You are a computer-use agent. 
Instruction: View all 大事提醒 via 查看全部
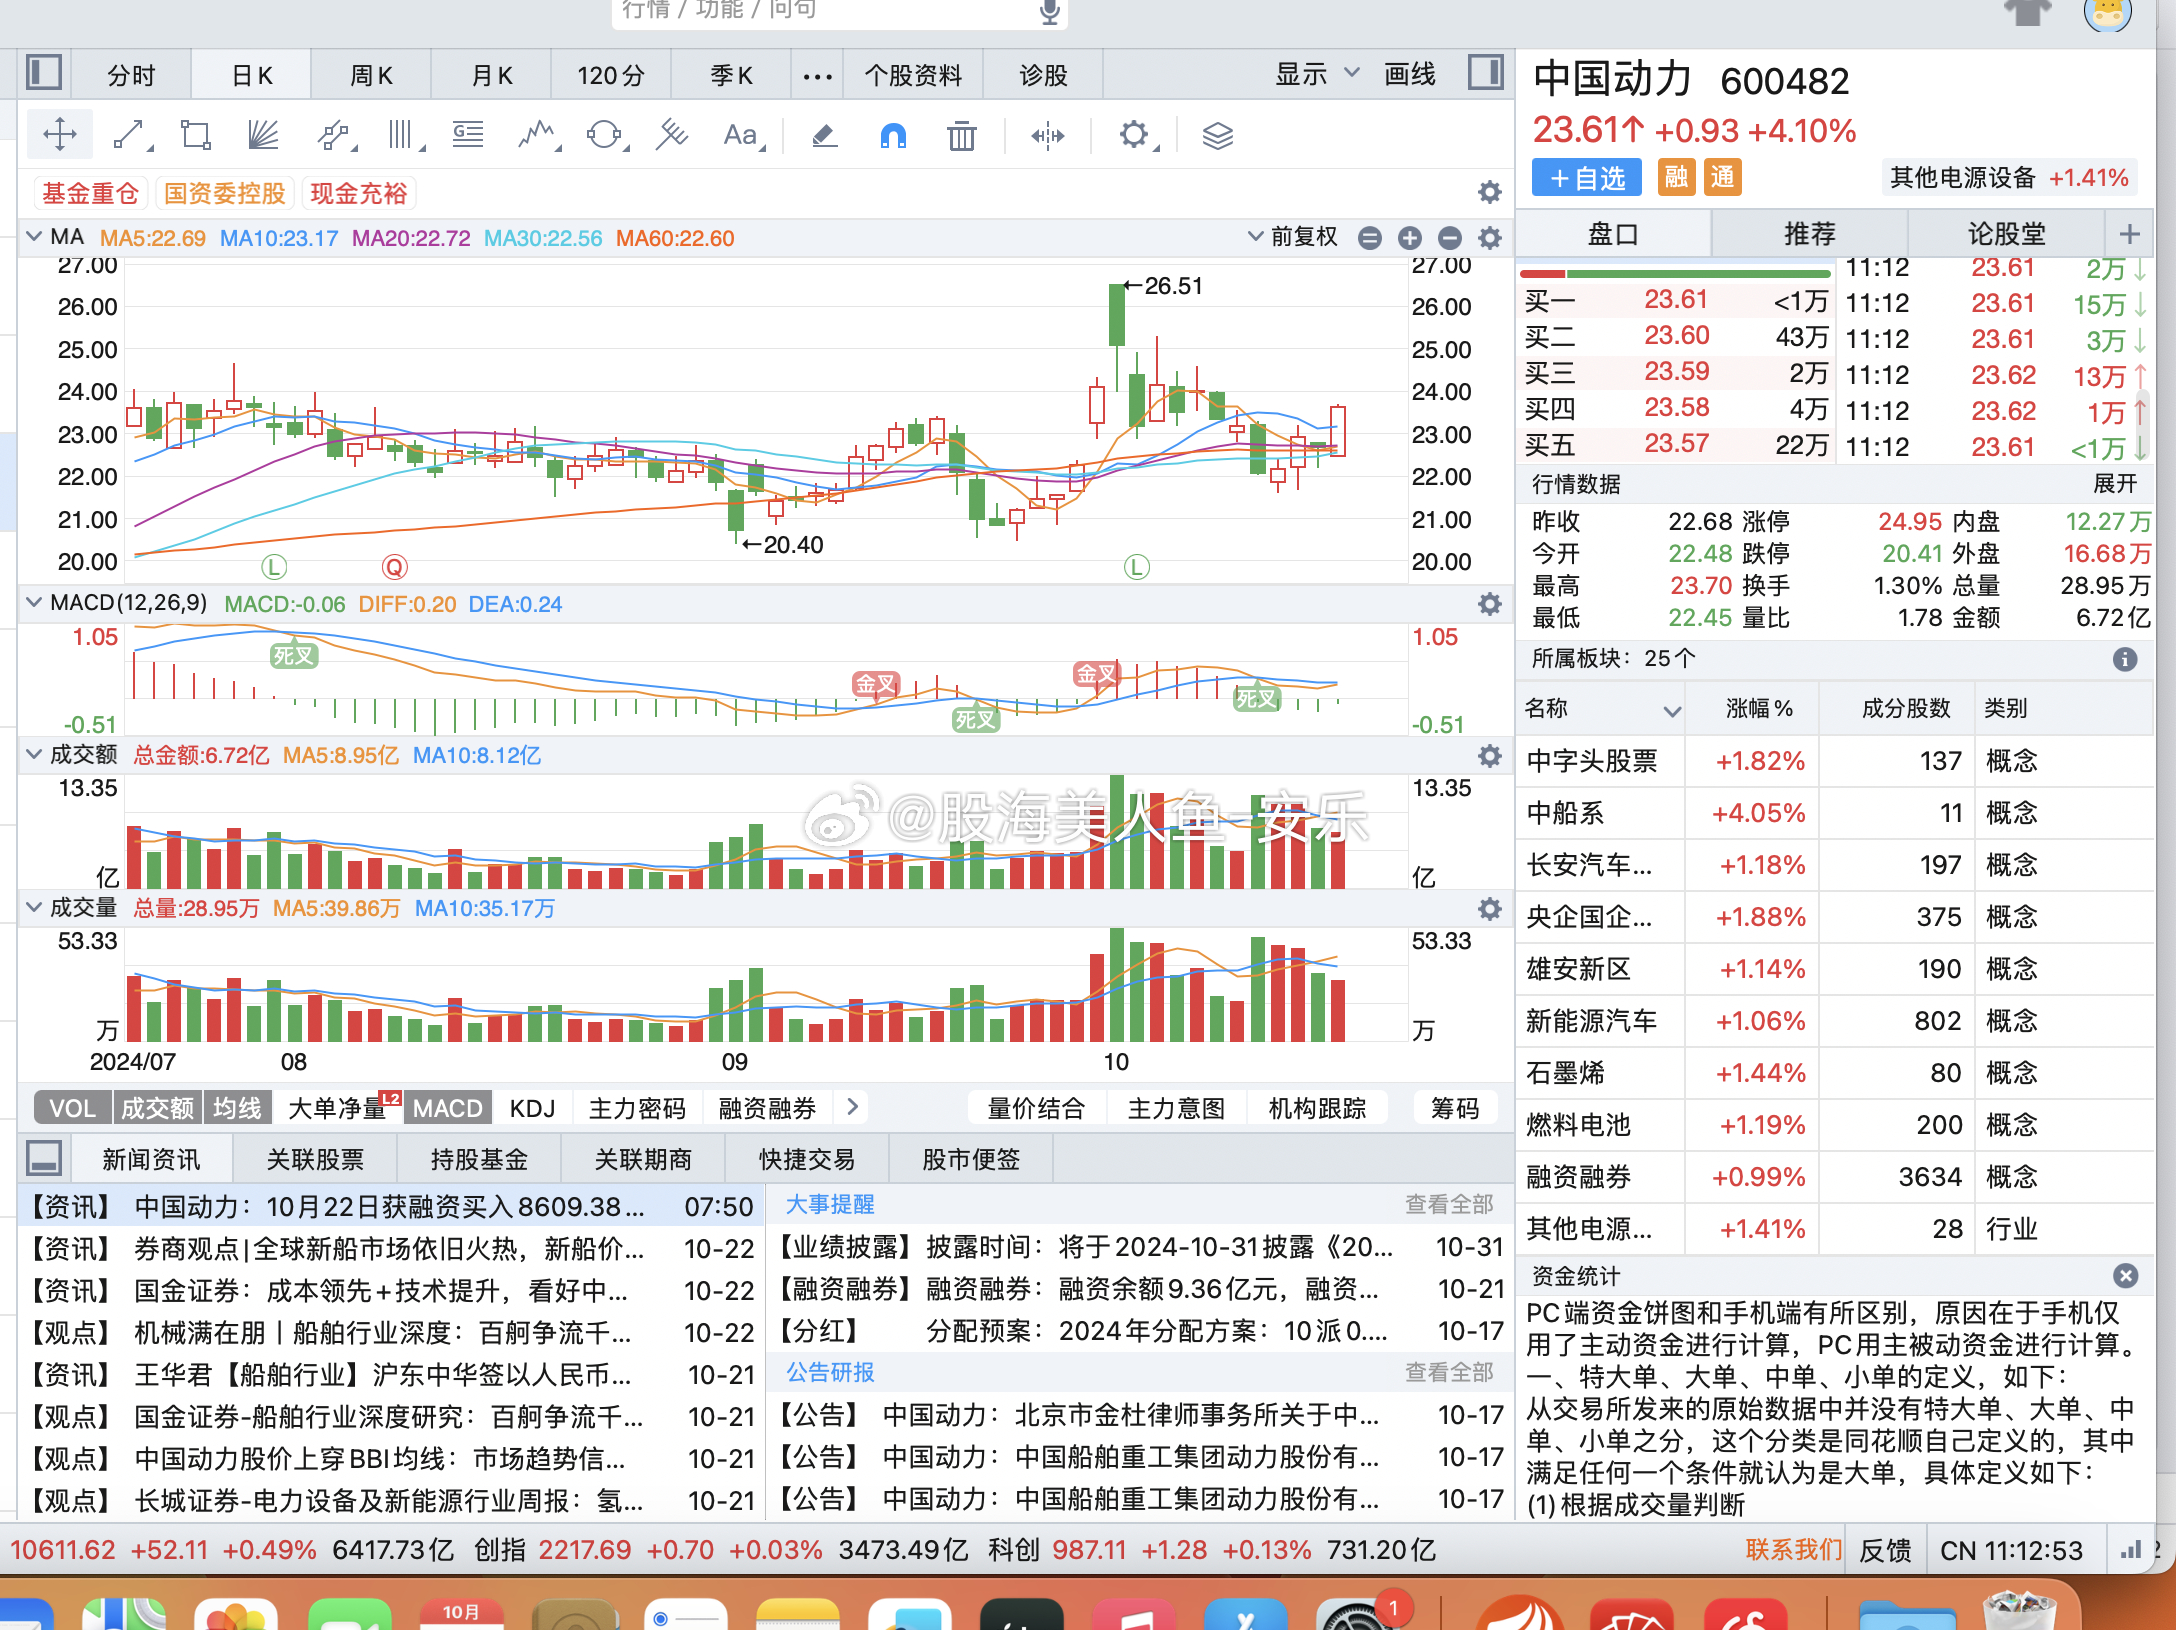[x=1449, y=1204]
